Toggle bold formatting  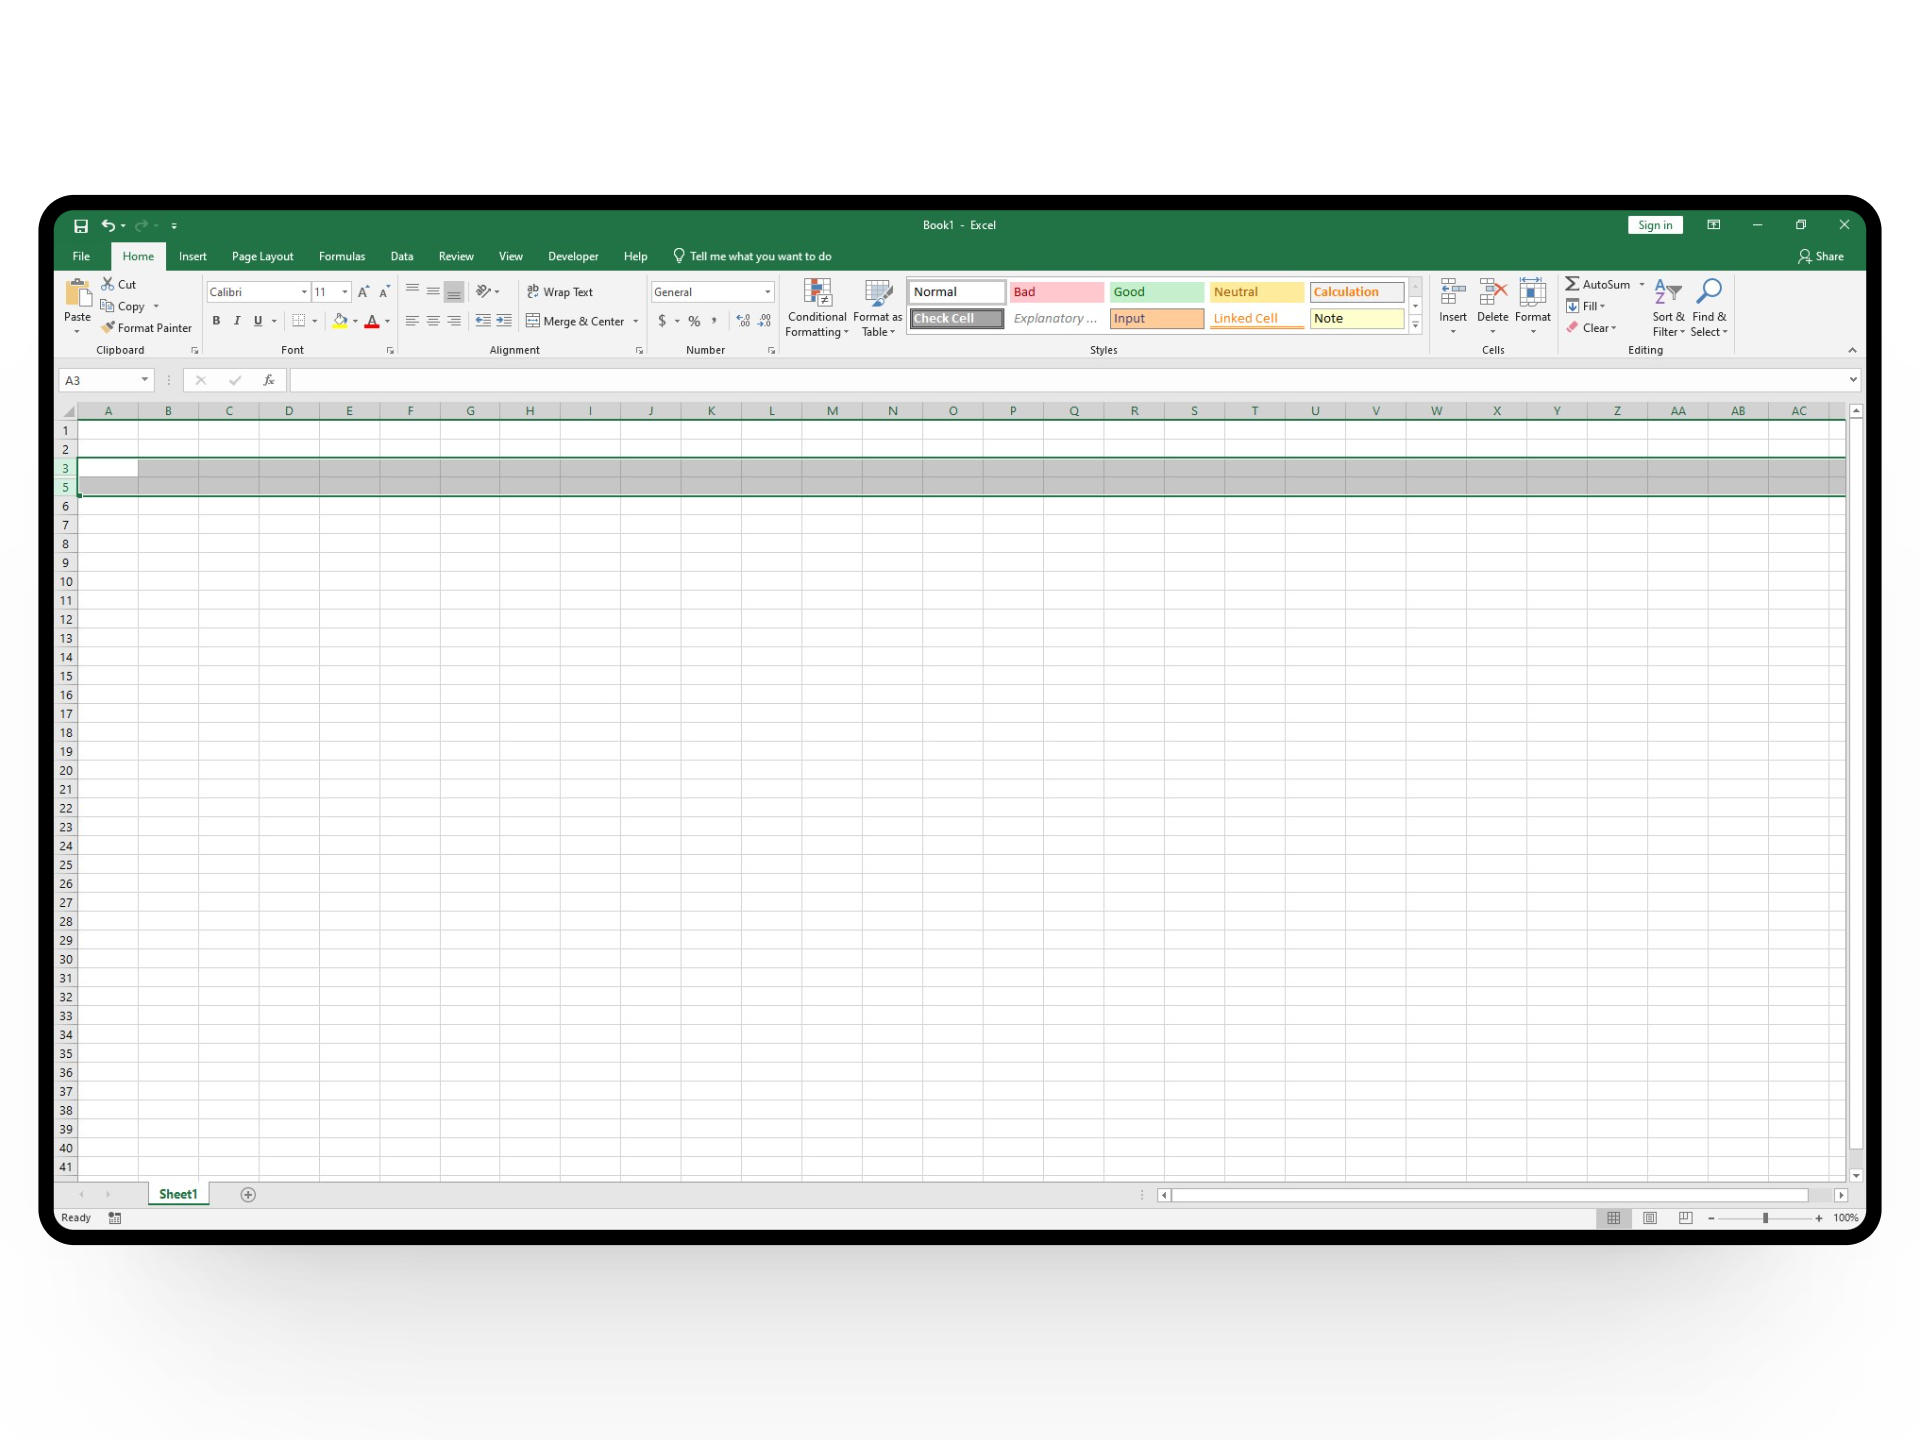click(216, 321)
